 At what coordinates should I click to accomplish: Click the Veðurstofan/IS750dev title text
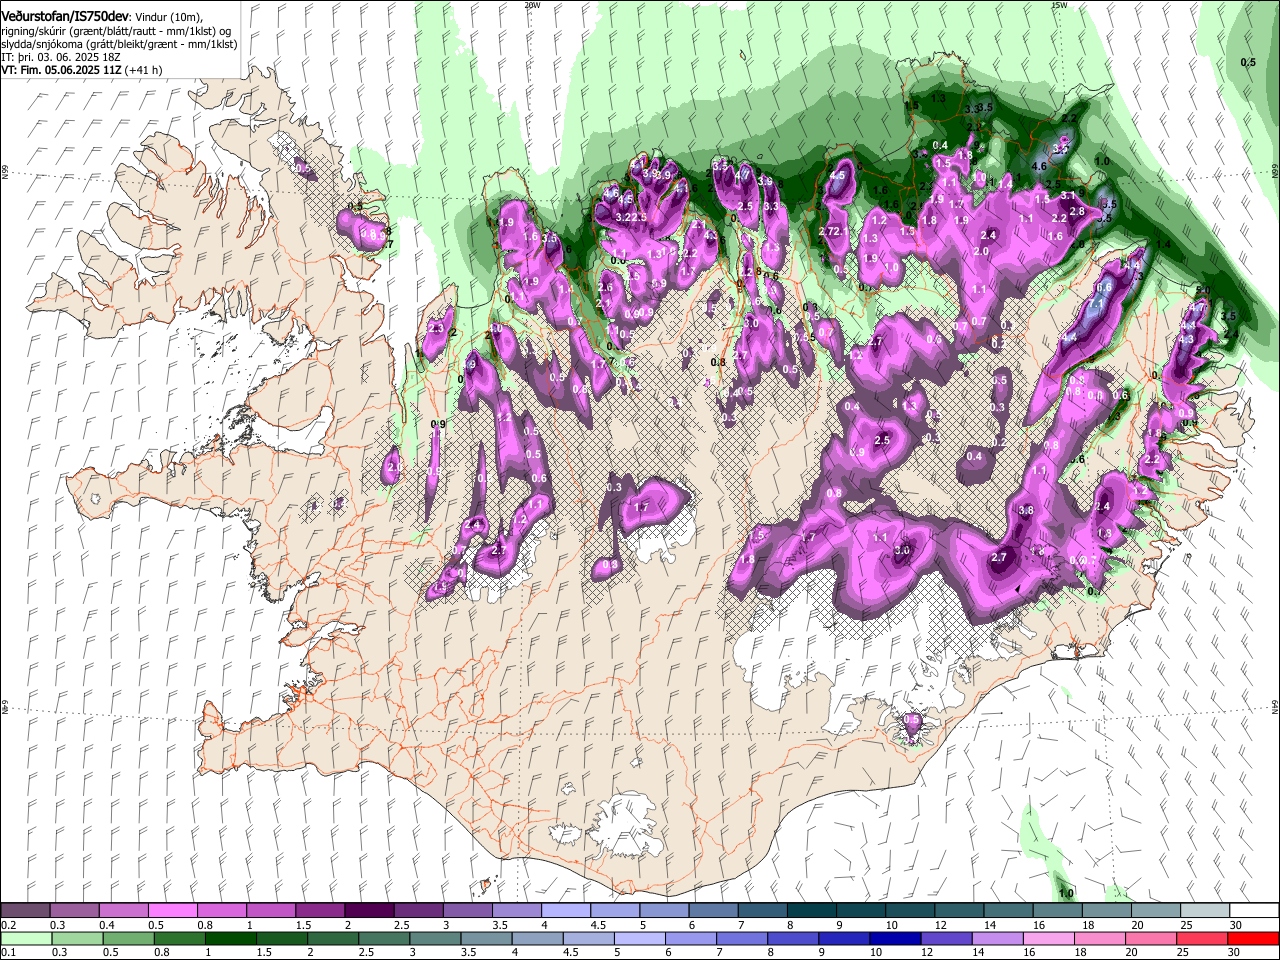65,14
